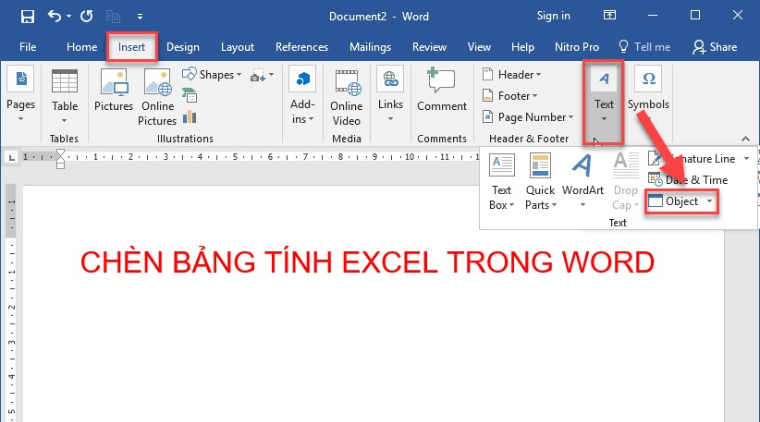Click the Chart icon in Illustrations

click(x=190, y=117)
